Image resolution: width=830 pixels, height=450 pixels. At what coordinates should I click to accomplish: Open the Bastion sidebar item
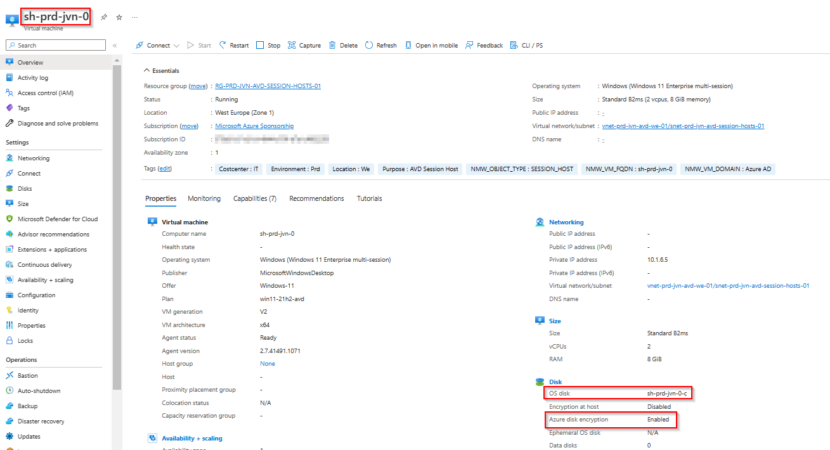pos(27,375)
